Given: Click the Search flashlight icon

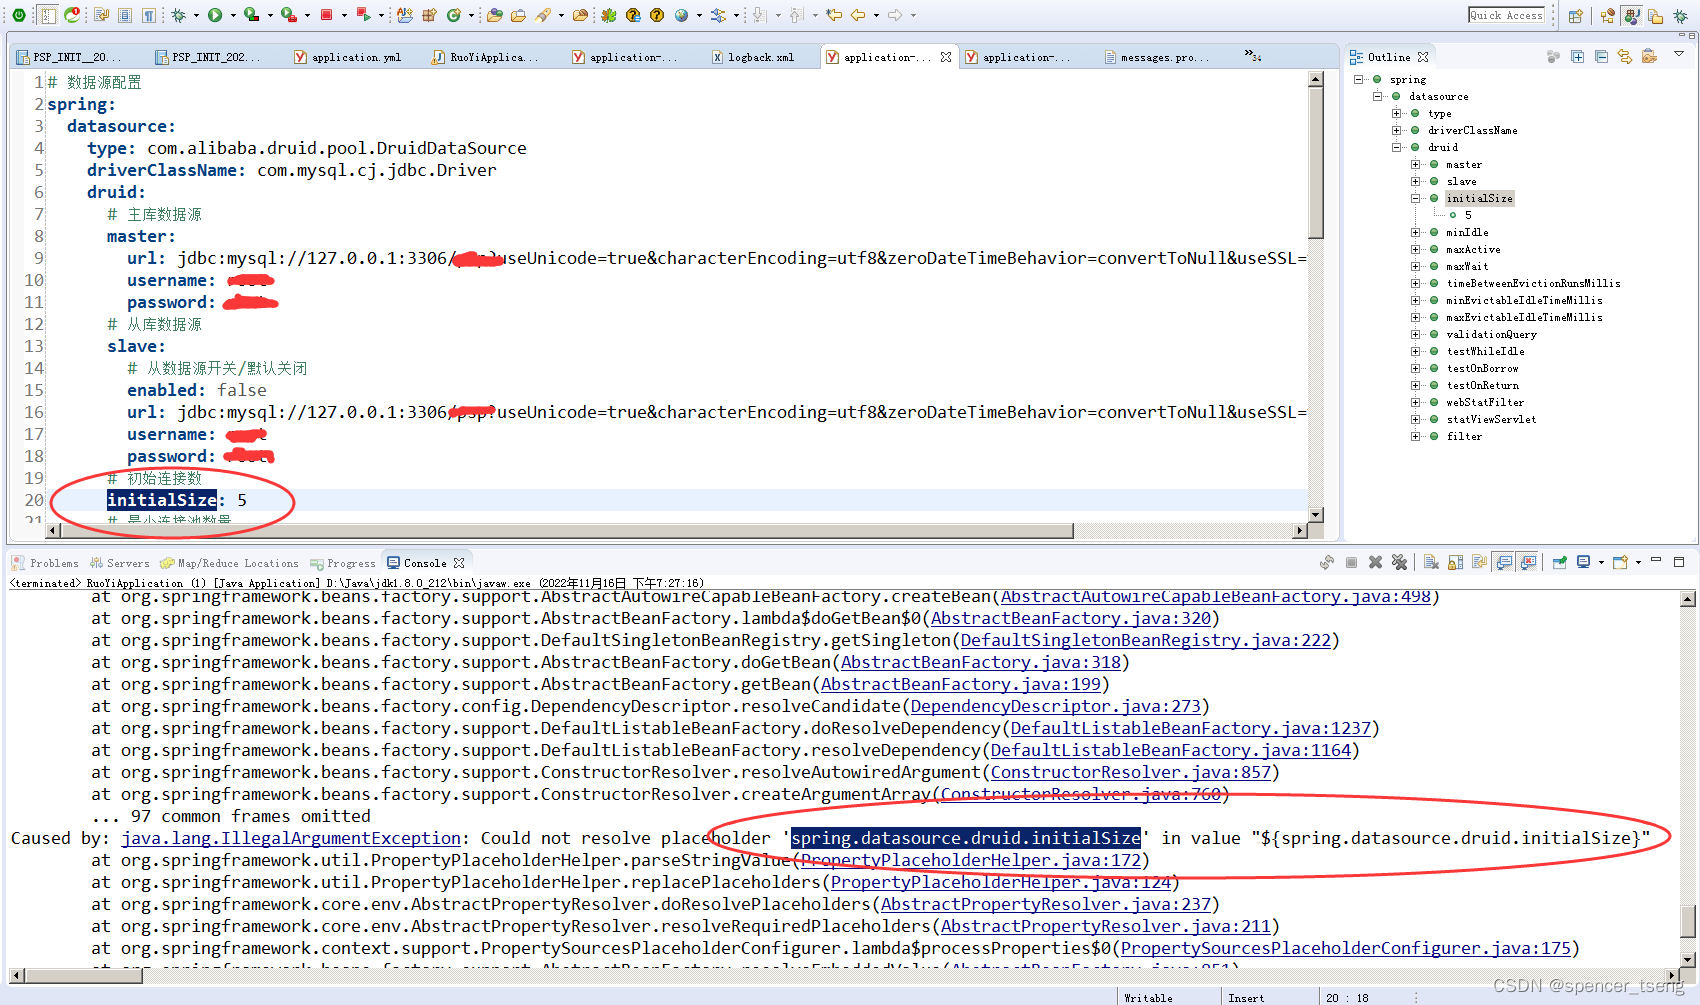Looking at the screenshot, I should click(x=543, y=15).
